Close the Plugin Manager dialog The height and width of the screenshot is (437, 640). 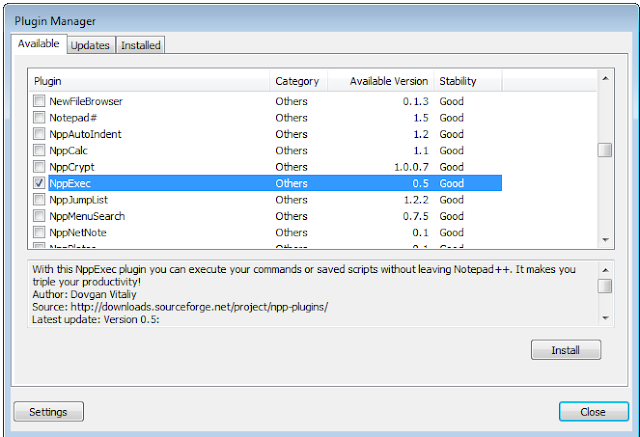593,412
